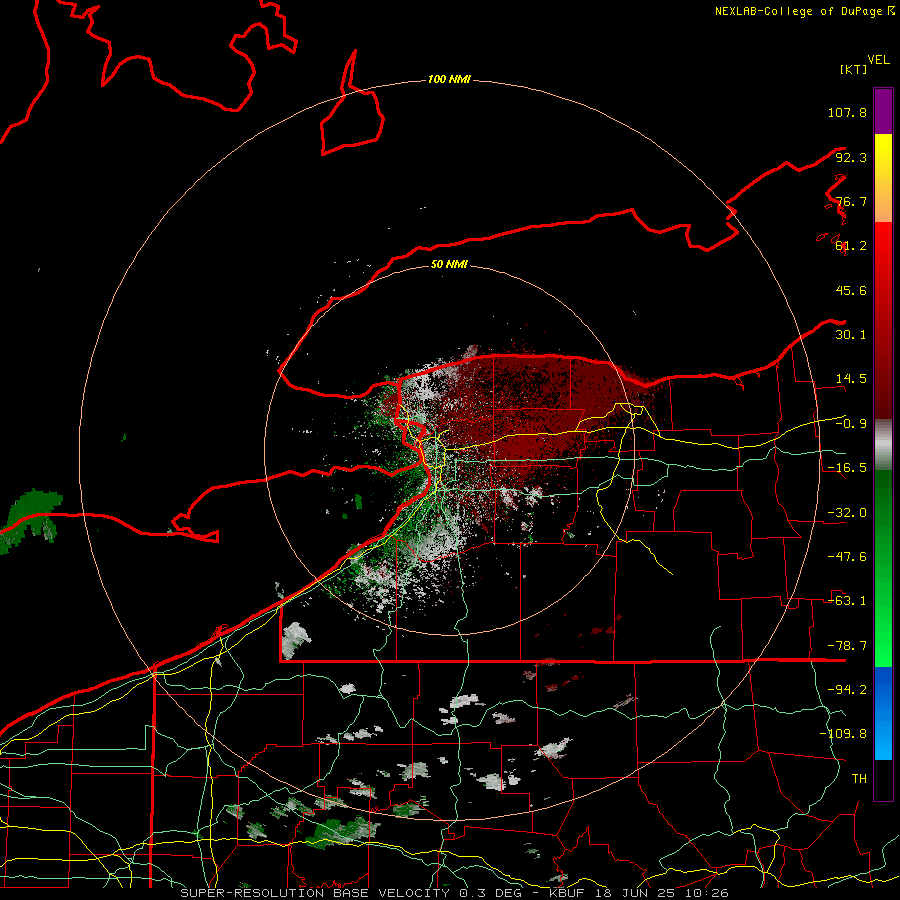Viewport: 900px width, 900px height.
Task: Click the NEXLAB-College of DuPage label
Action: pyautogui.click(x=804, y=11)
